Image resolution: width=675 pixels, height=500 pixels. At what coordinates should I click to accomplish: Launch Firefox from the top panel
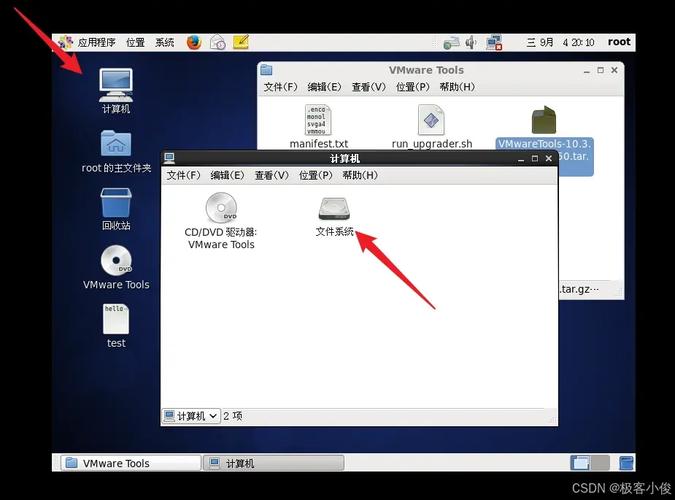pos(194,42)
